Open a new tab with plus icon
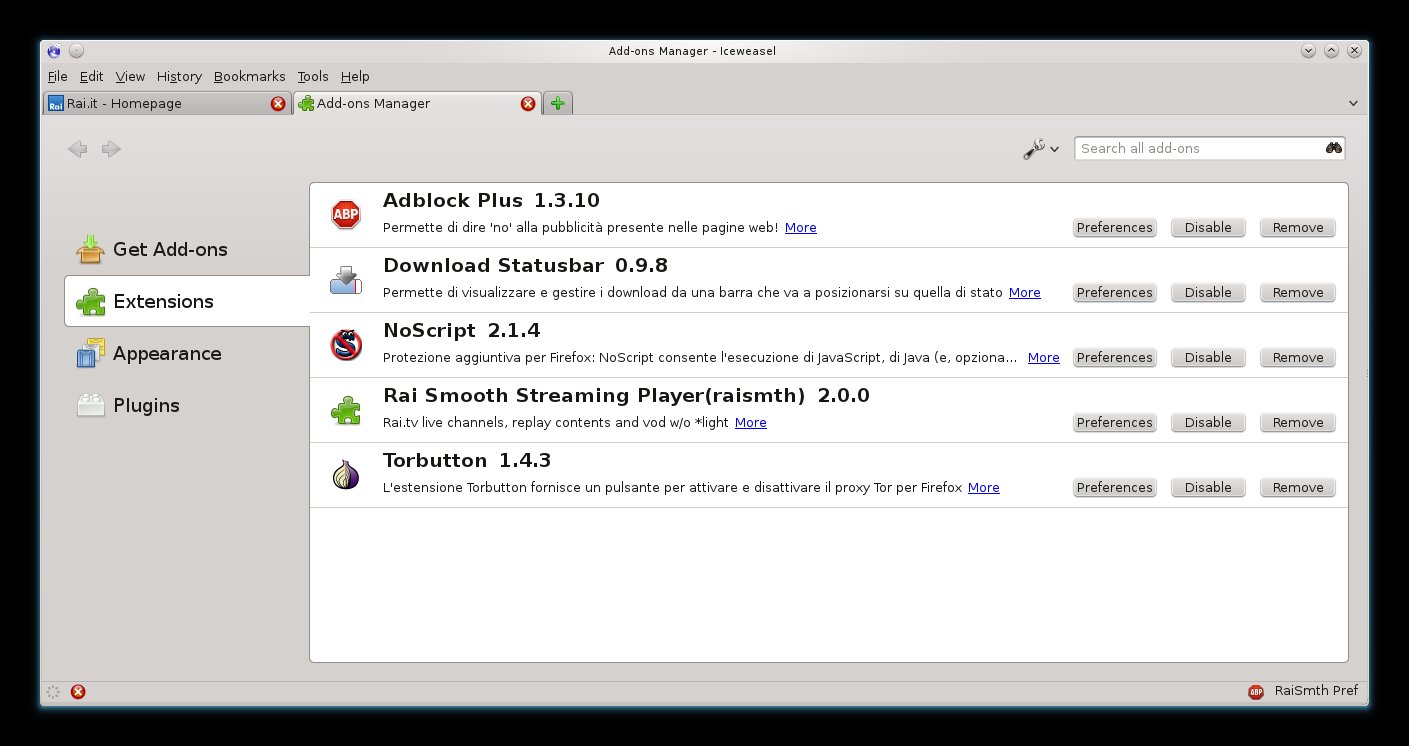 click(558, 103)
